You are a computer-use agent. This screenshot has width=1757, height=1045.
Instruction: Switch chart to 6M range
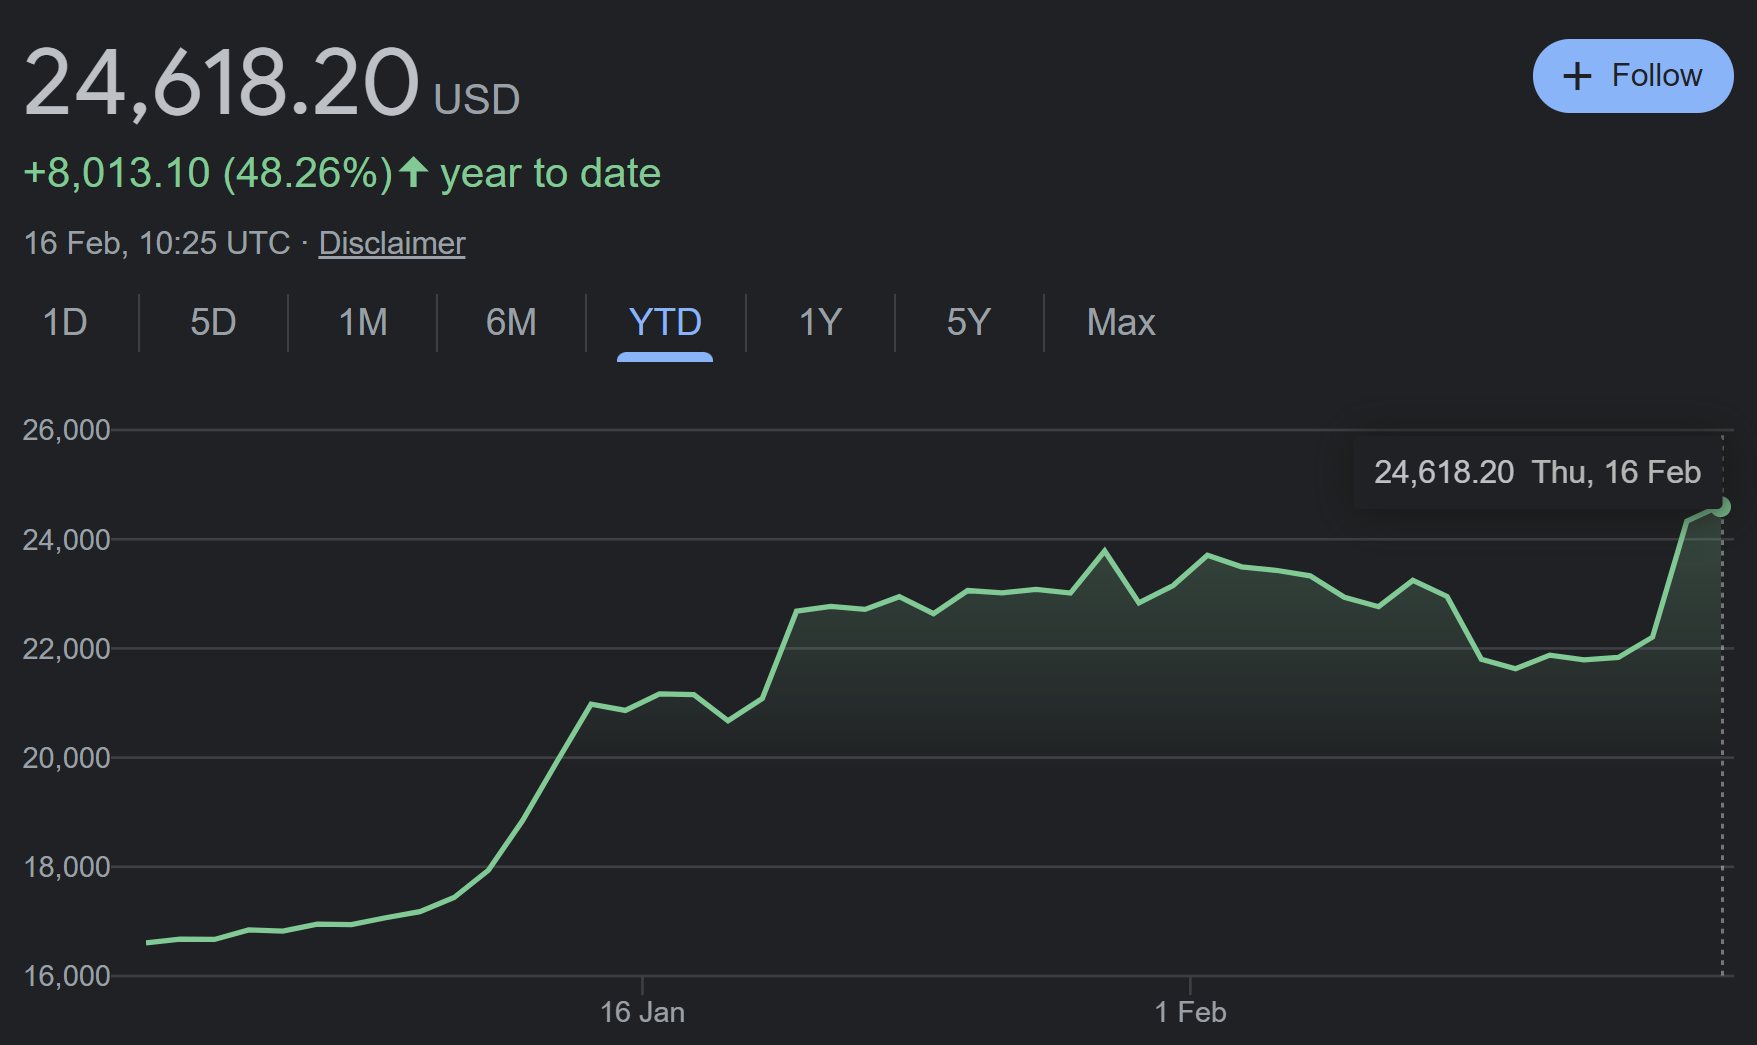pos(511,323)
